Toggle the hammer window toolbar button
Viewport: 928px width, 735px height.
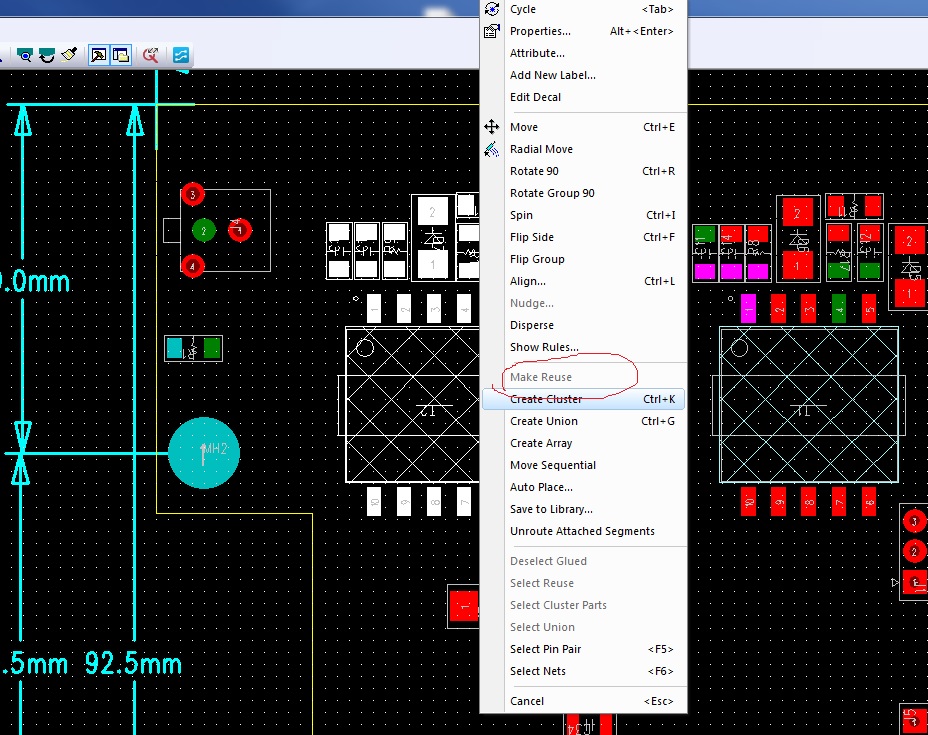tap(99, 55)
